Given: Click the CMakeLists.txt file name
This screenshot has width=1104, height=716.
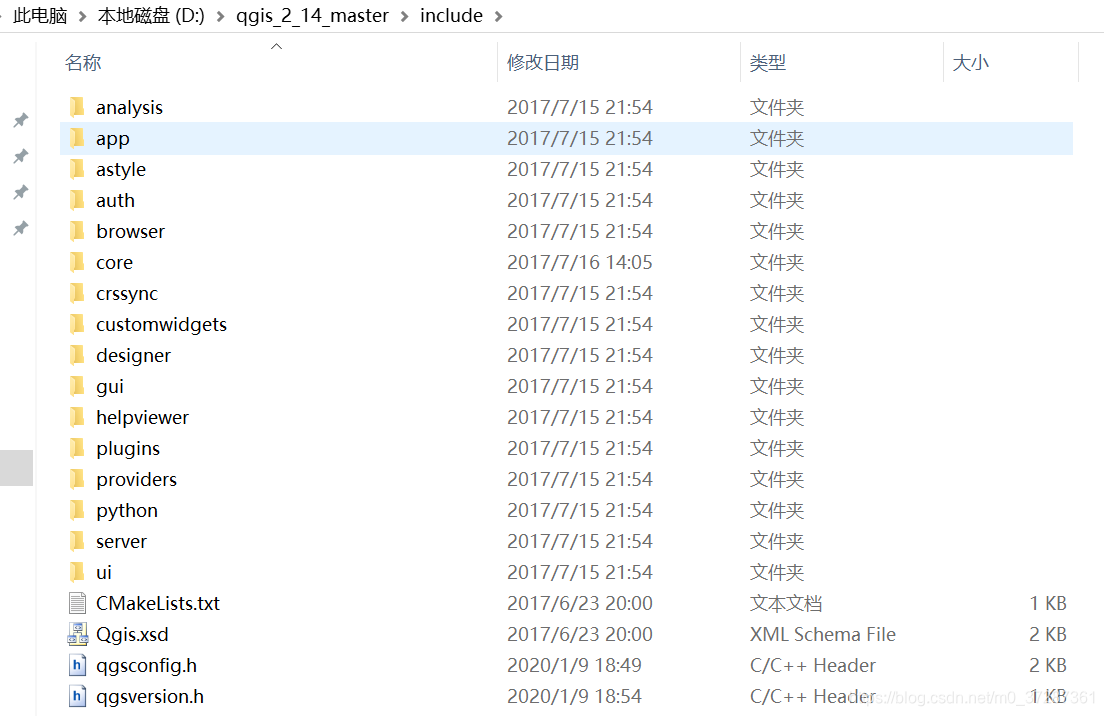Looking at the screenshot, I should point(158,603).
